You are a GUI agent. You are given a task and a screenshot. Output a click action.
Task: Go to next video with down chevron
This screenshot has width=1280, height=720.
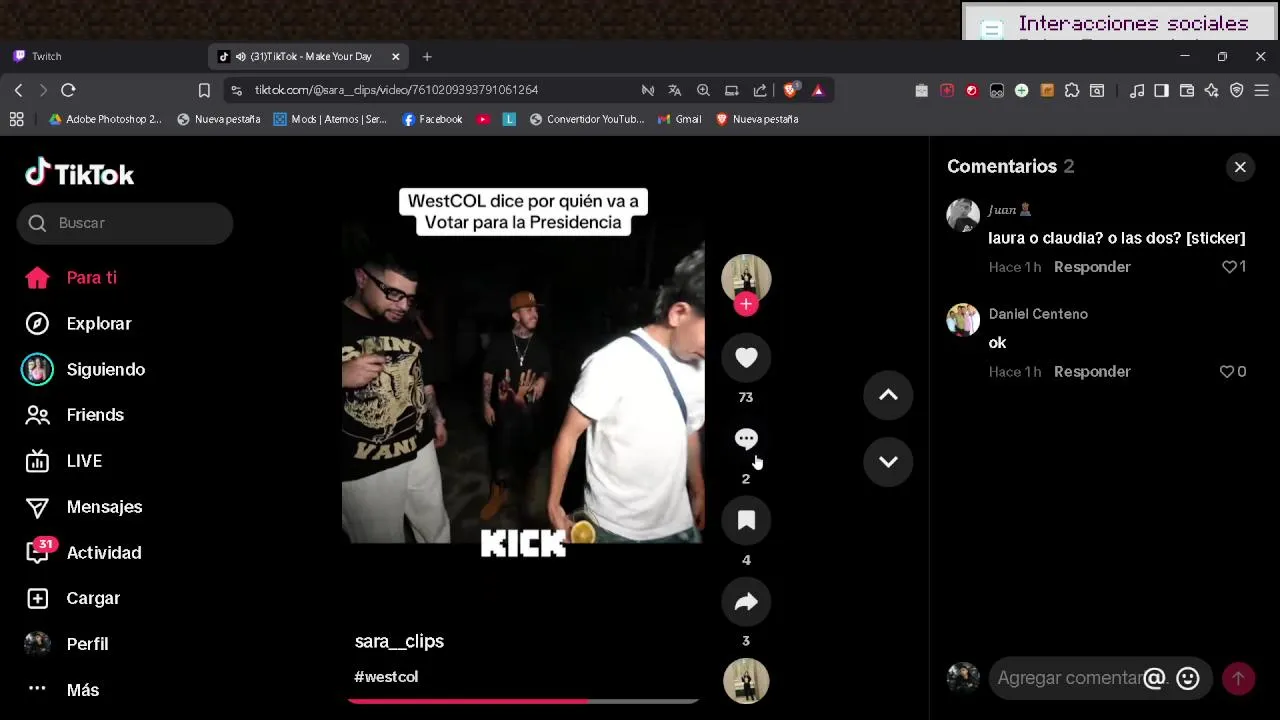(x=888, y=462)
